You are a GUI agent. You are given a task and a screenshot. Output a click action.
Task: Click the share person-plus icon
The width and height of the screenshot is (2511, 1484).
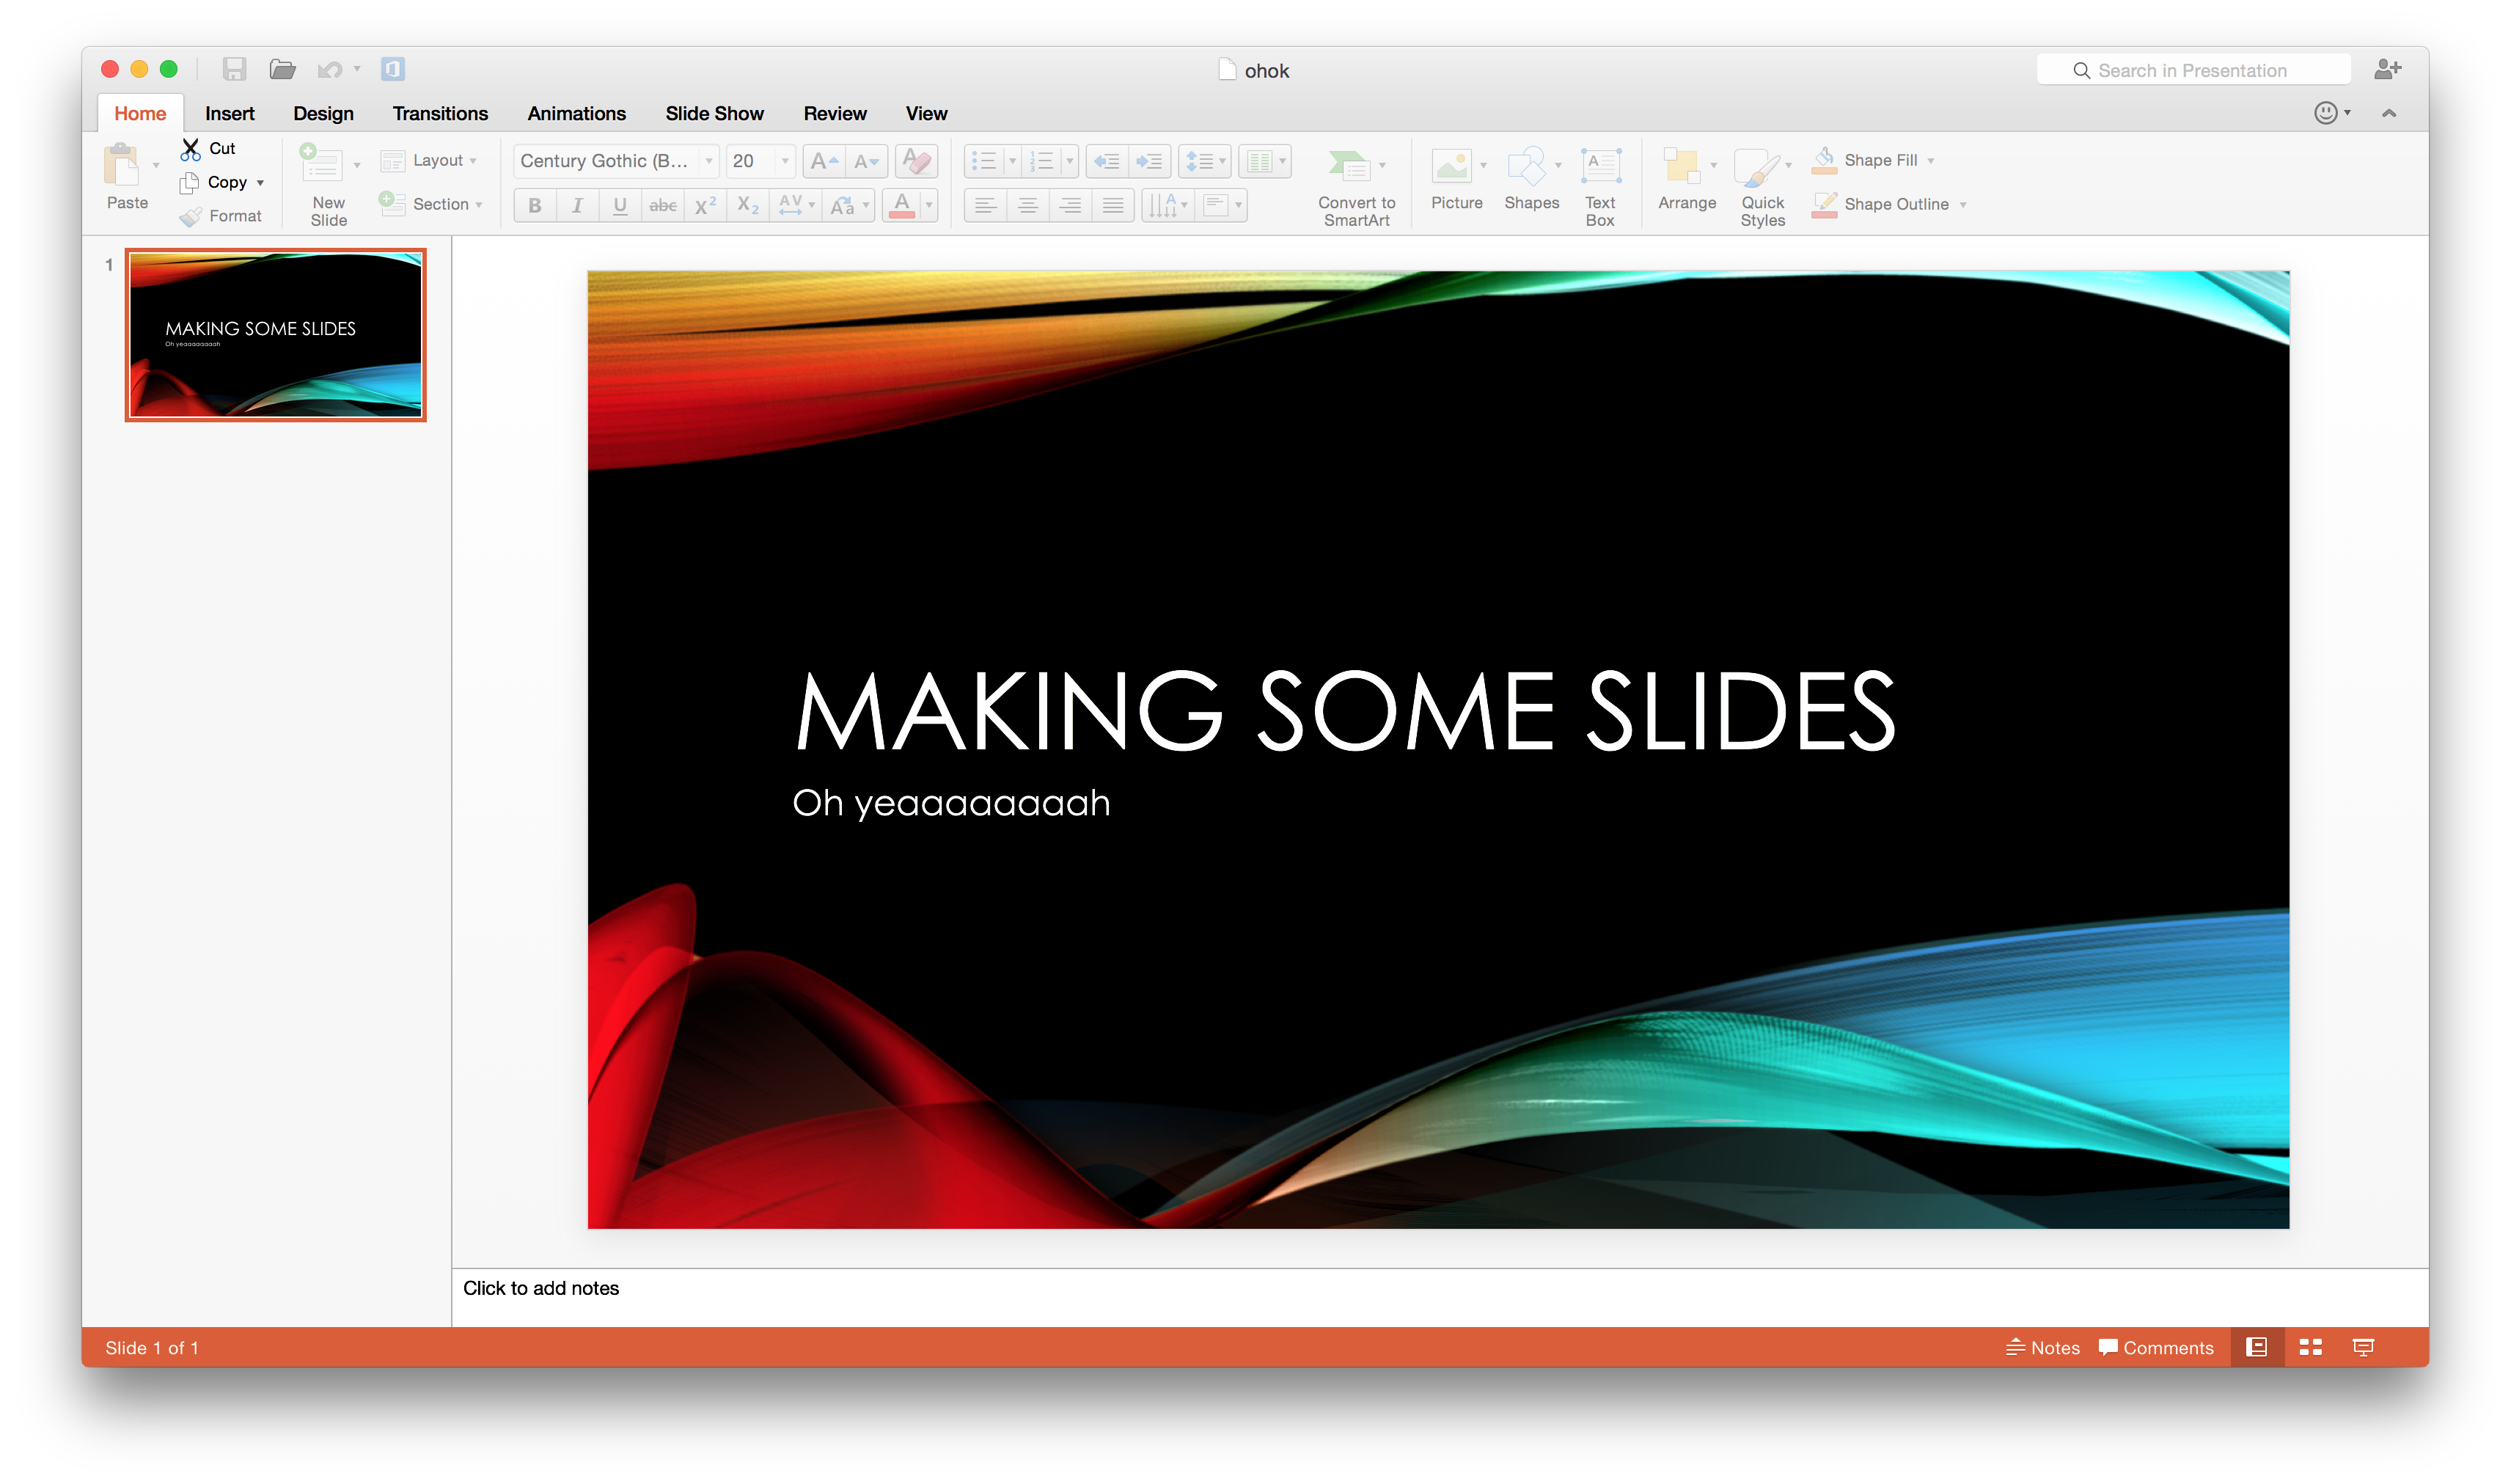tap(2387, 69)
